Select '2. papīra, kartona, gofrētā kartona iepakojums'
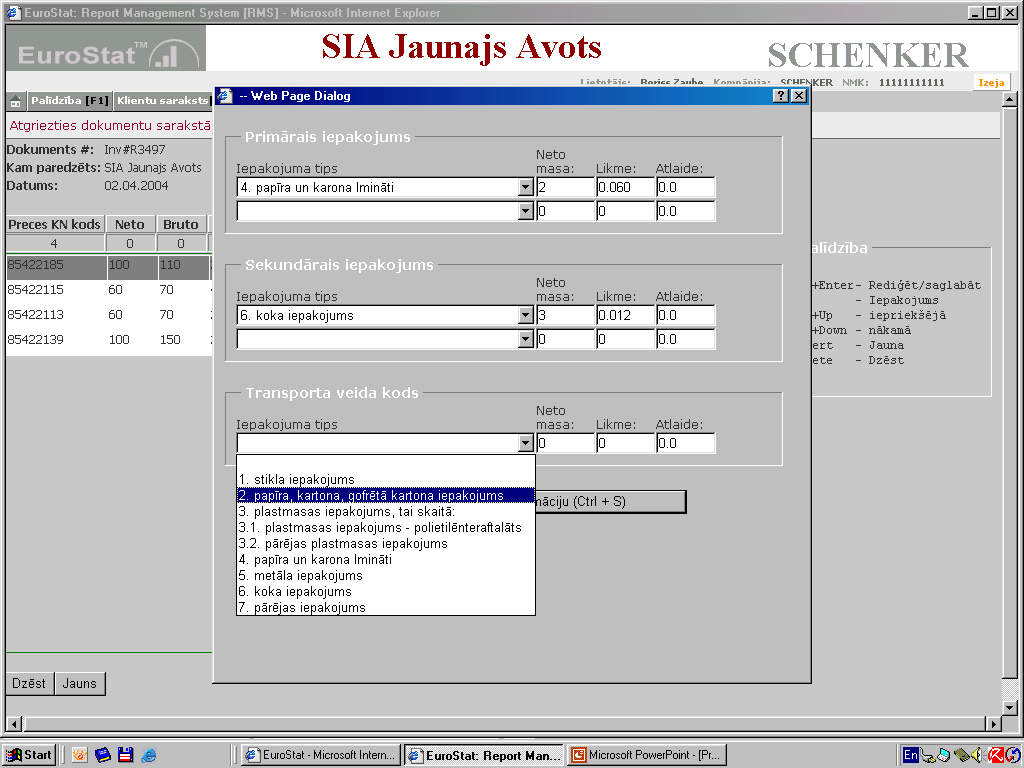The height and width of the screenshot is (768, 1024). [386, 496]
